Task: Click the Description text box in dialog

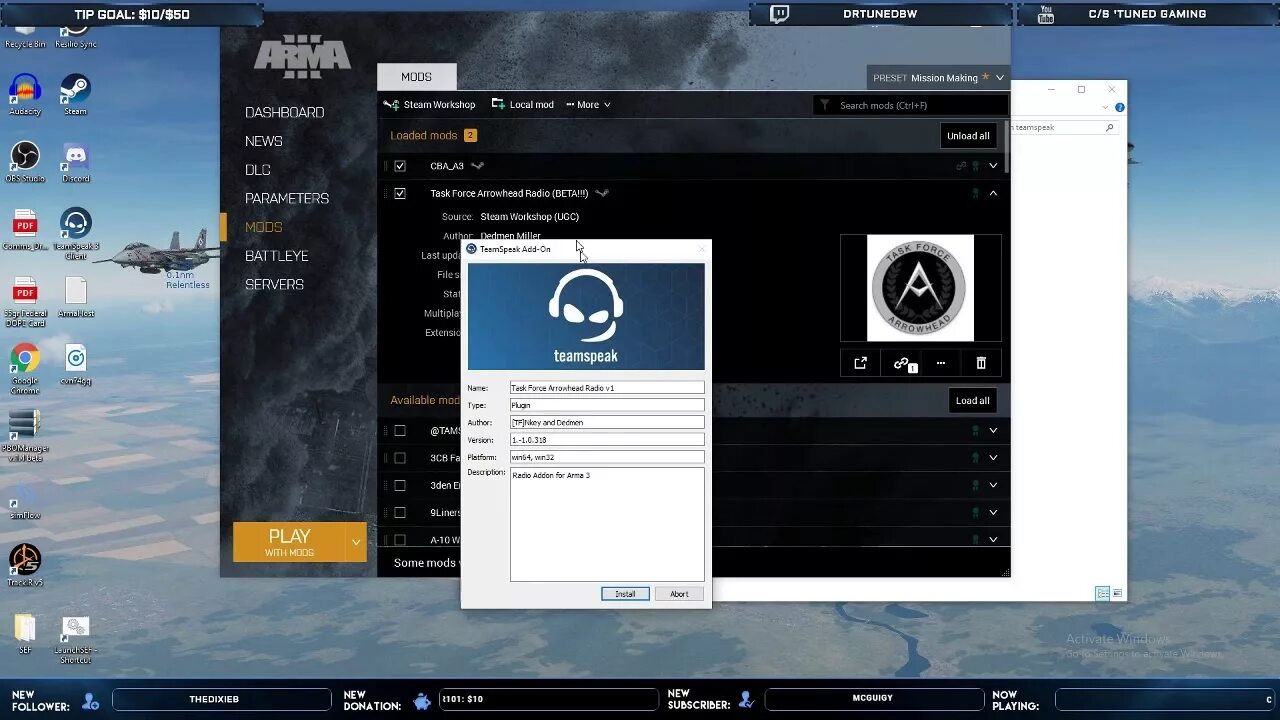Action: pyautogui.click(x=607, y=524)
